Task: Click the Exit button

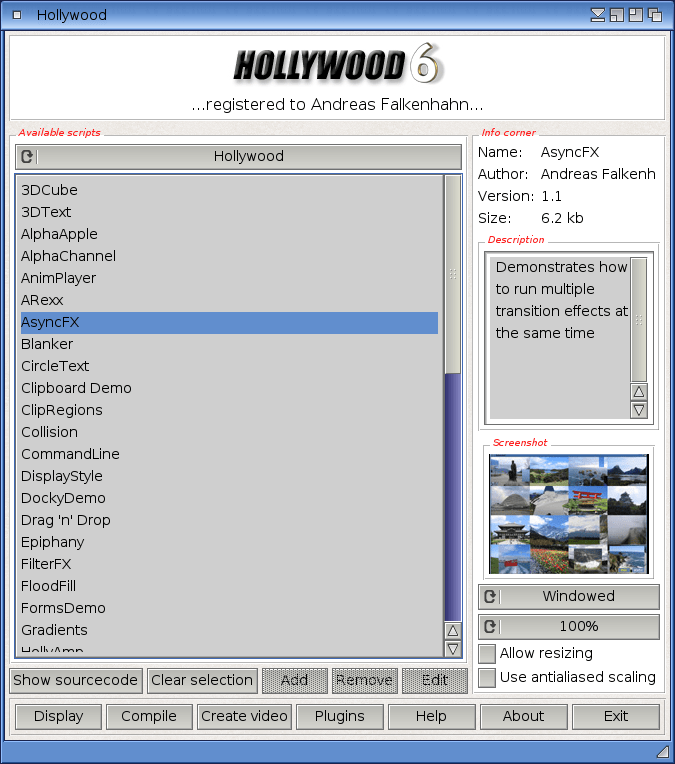Action: 616,716
